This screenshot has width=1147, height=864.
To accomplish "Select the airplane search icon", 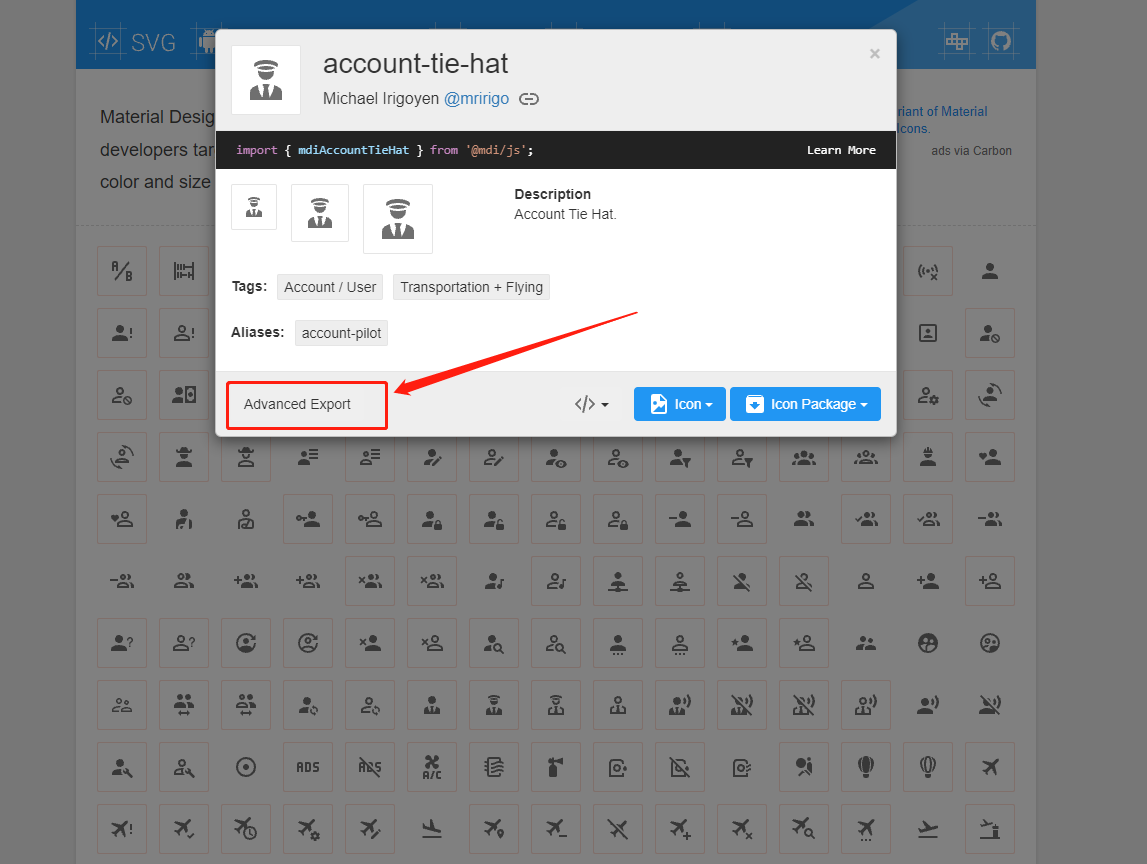I will tap(804, 829).
